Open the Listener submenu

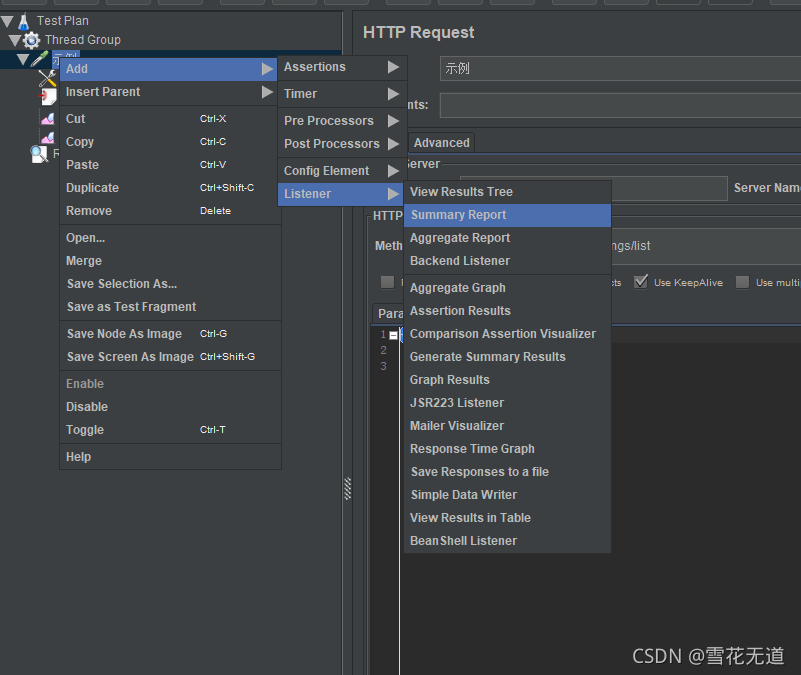point(341,194)
